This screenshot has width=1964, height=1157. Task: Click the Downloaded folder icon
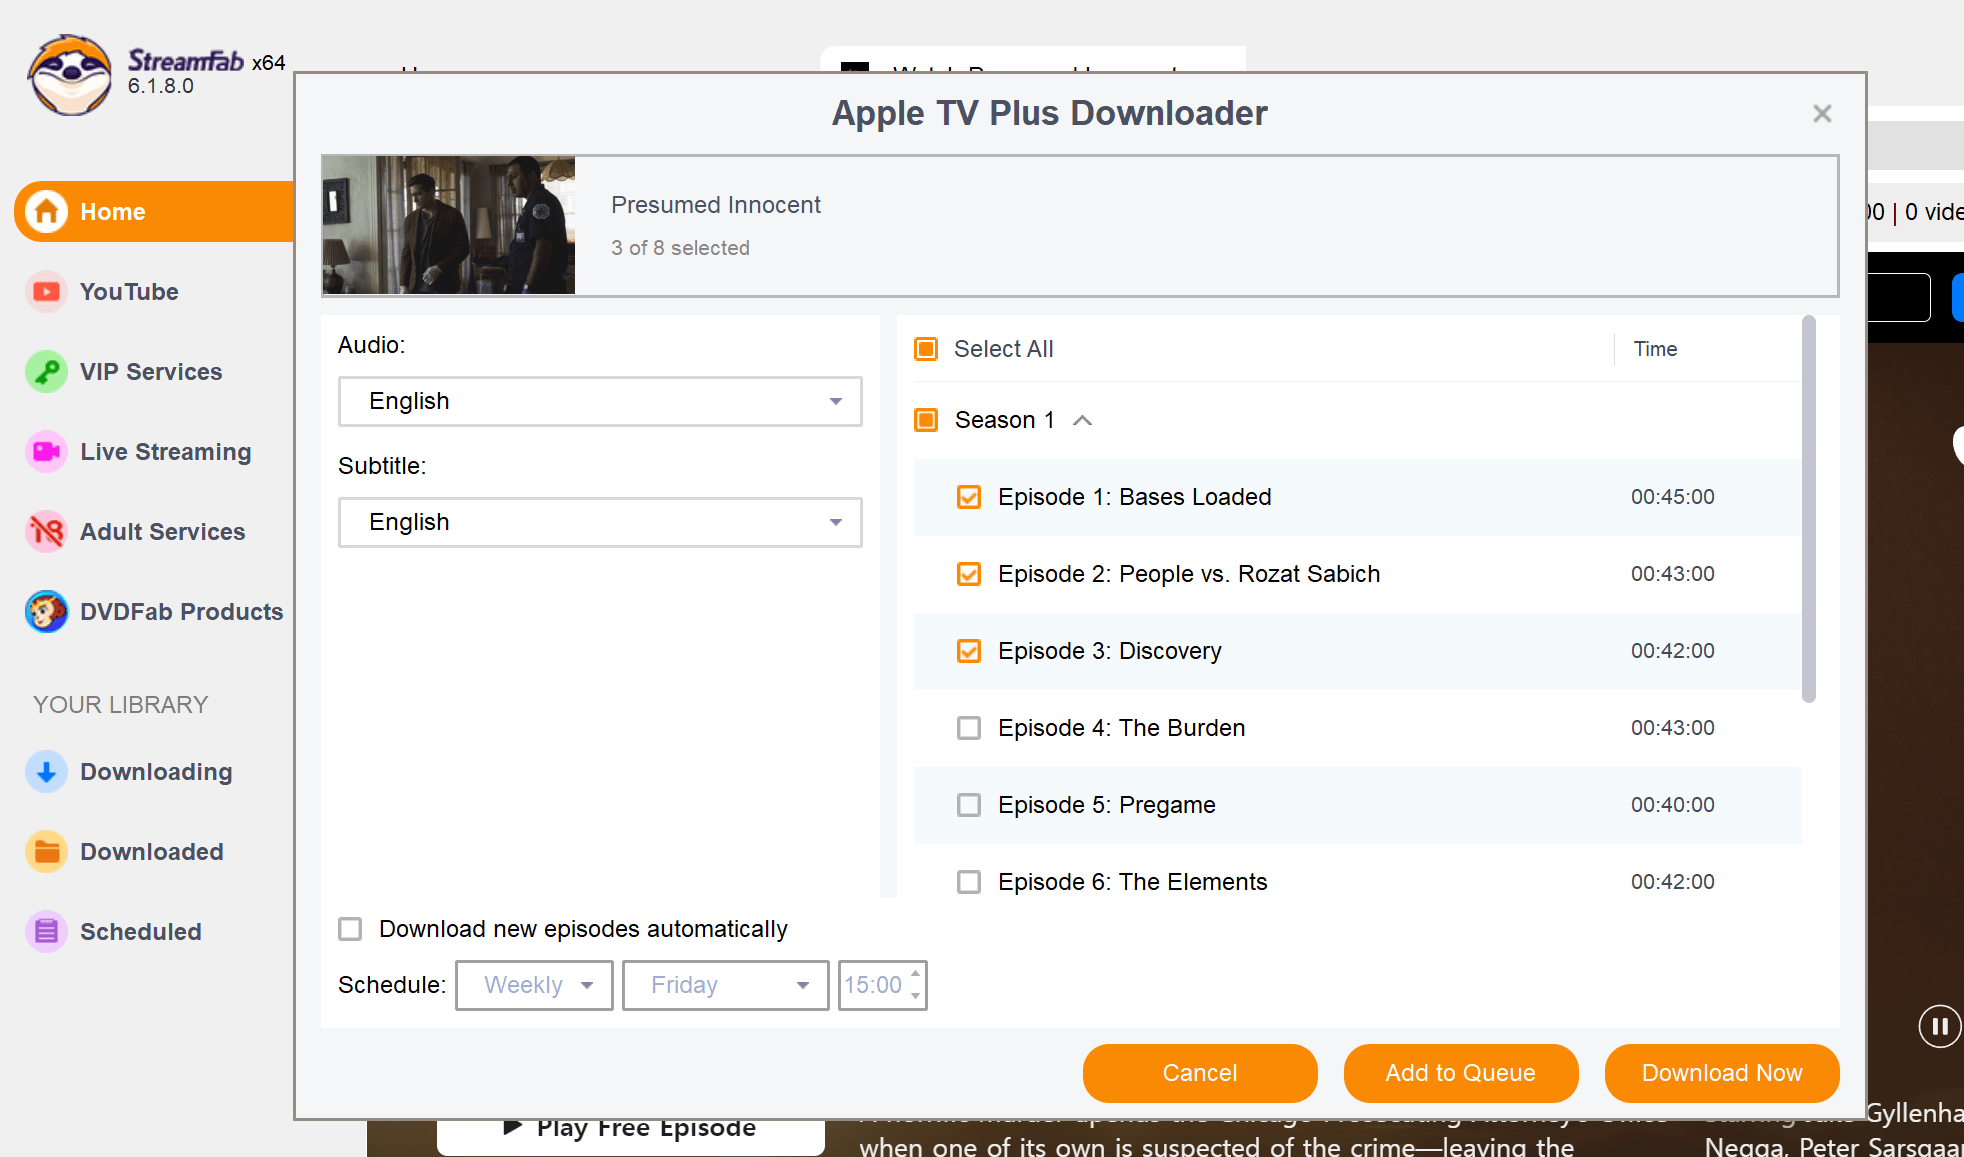click(46, 852)
